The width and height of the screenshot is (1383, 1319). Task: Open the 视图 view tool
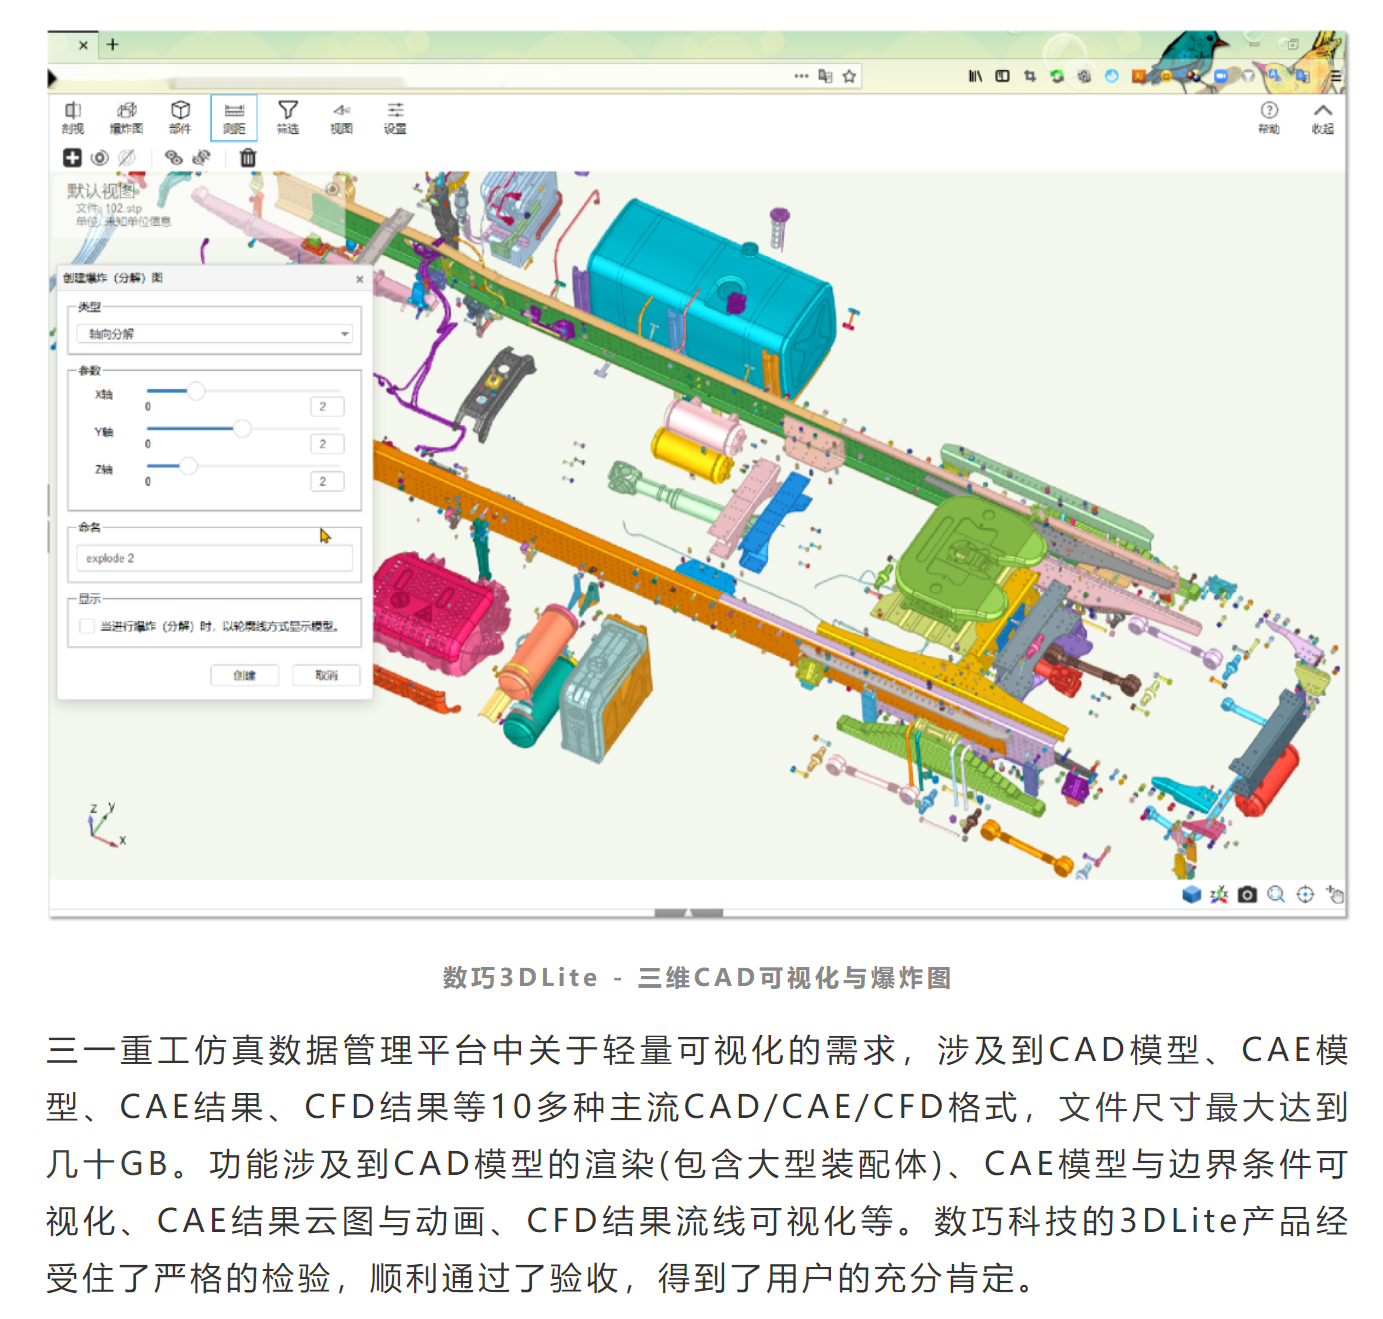342,117
